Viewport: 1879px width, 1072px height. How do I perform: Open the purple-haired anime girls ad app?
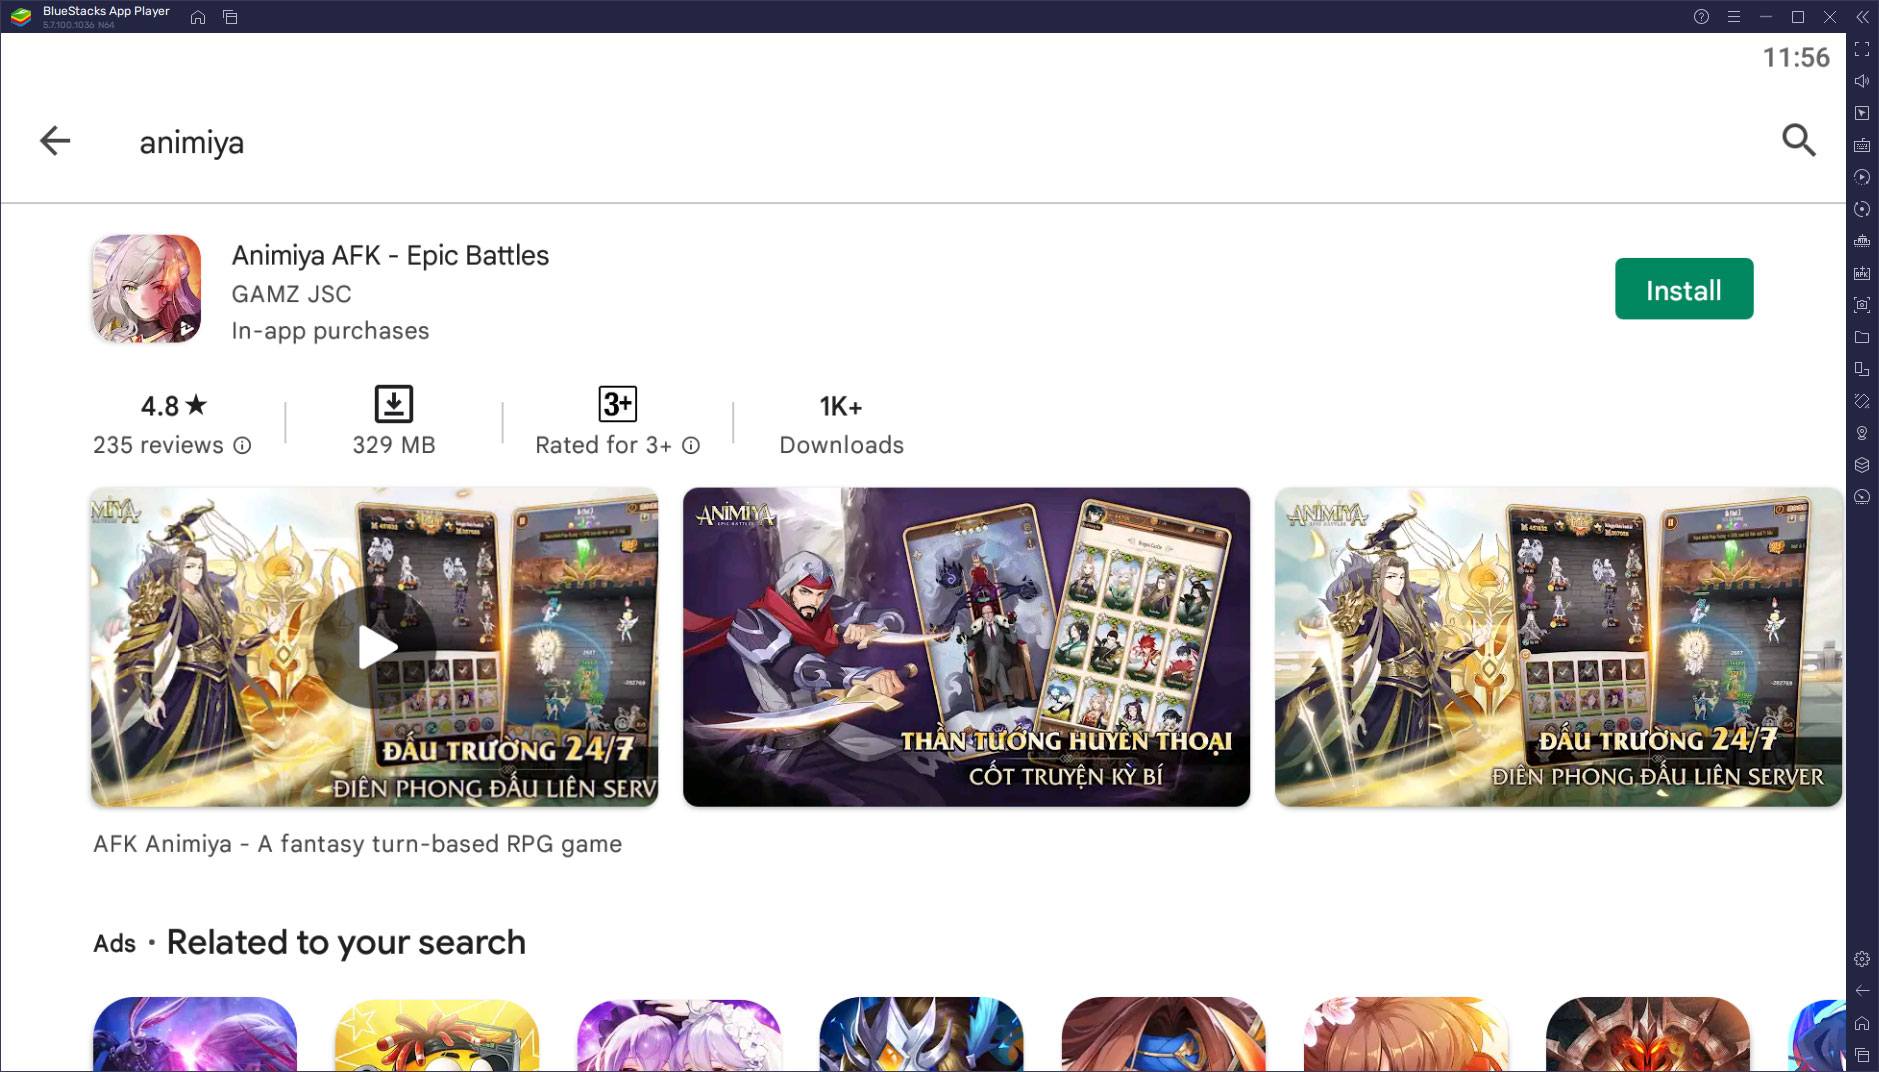pyautogui.click(x=679, y=1034)
